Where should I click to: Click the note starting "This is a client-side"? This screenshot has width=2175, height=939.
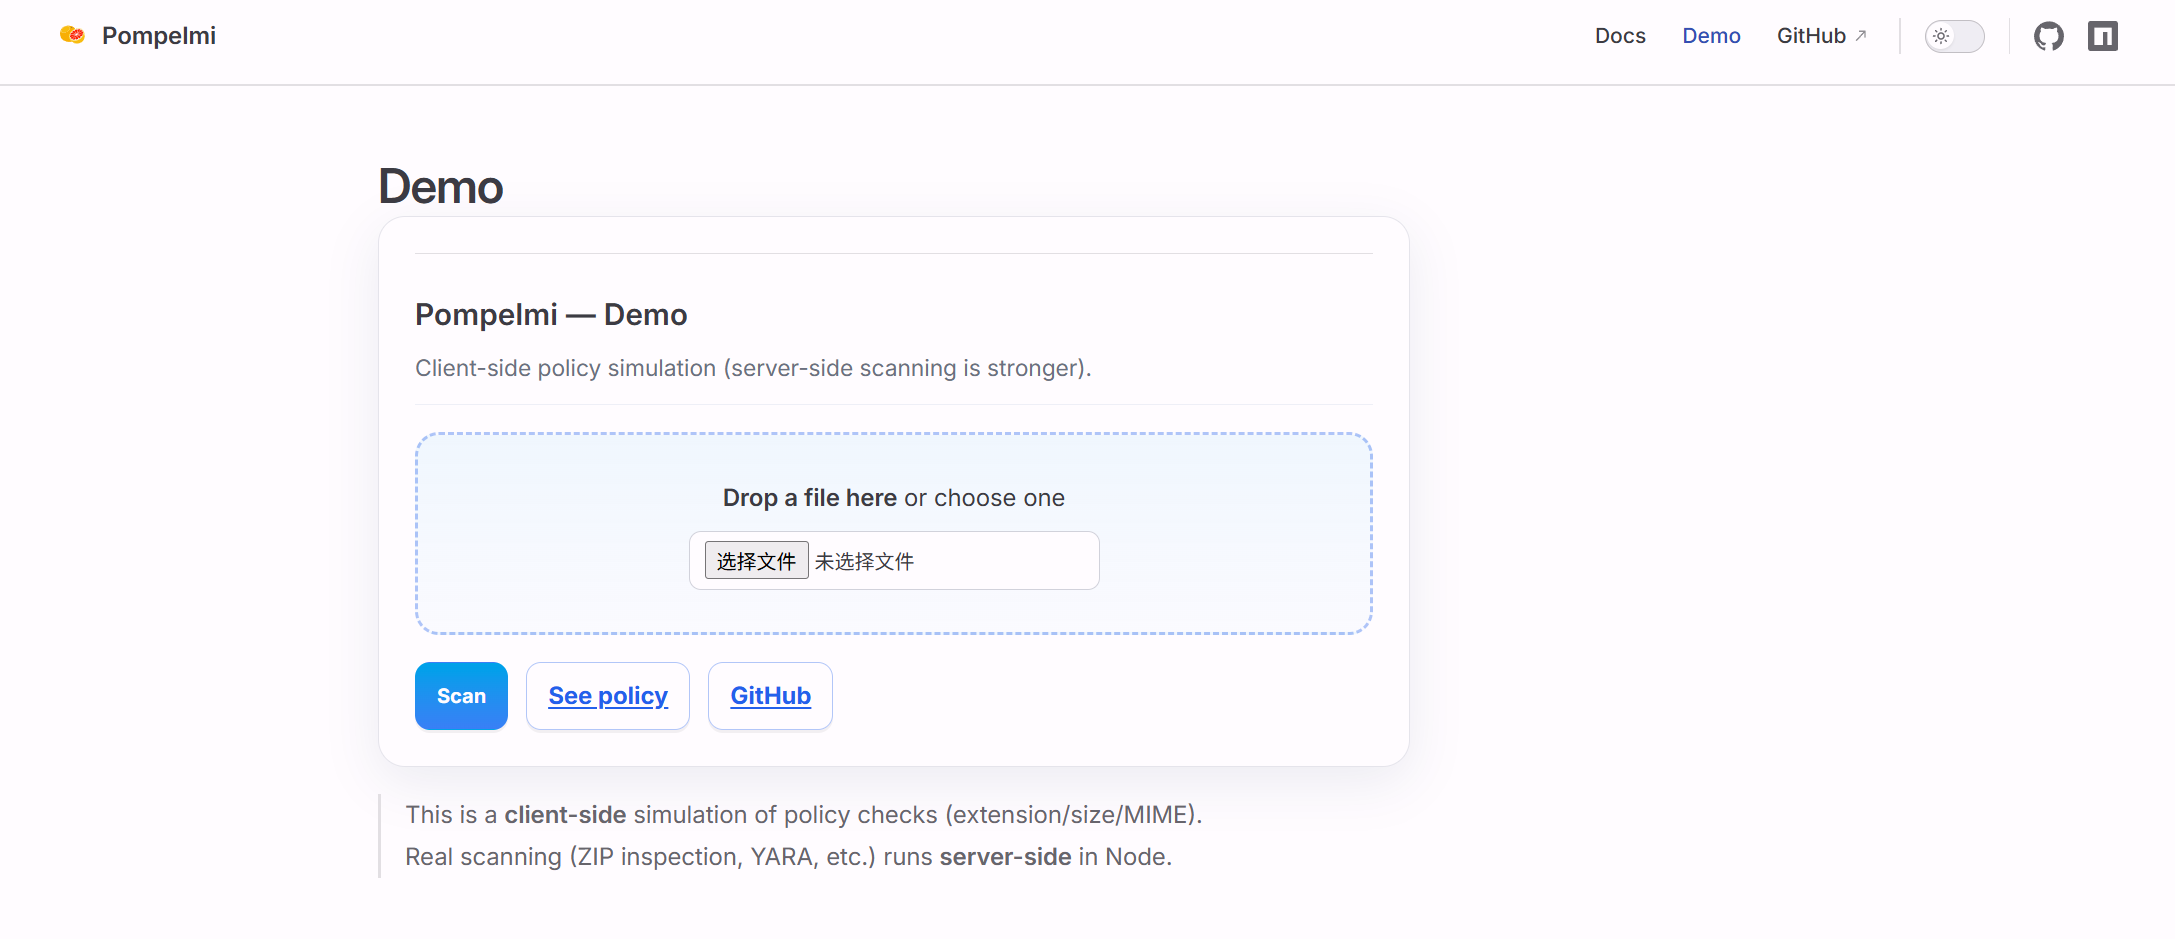pos(803,815)
